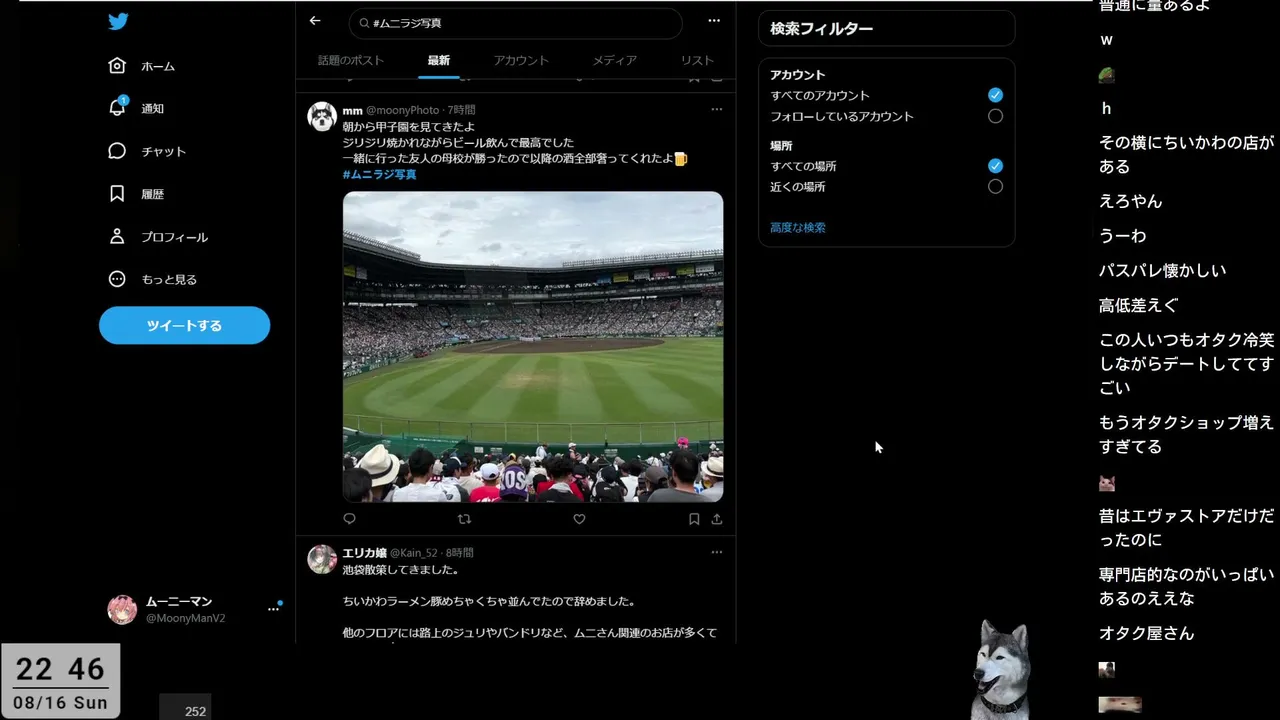Open チャット in the sidebar
1280x720 pixels.
click(147, 151)
